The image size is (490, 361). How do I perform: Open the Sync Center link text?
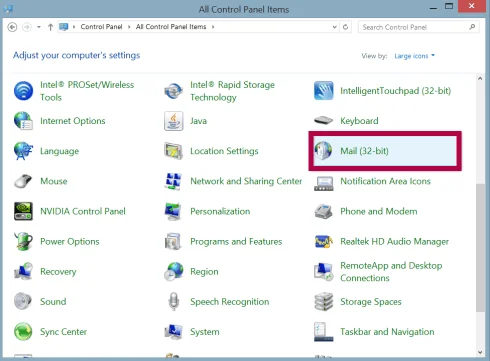point(63,332)
